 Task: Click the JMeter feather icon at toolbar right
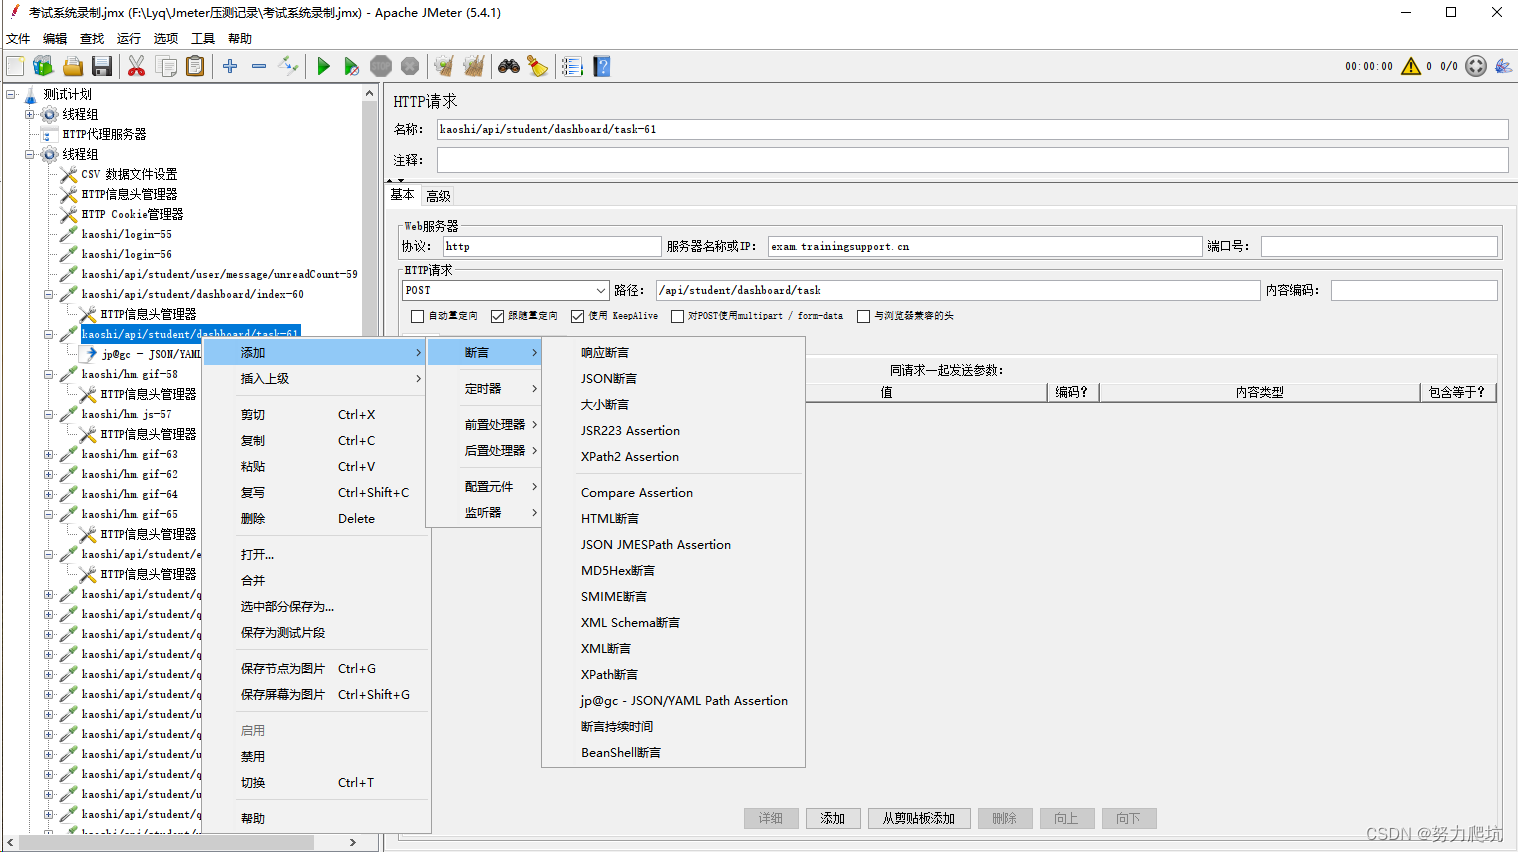pyautogui.click(x=1503, y=66)
